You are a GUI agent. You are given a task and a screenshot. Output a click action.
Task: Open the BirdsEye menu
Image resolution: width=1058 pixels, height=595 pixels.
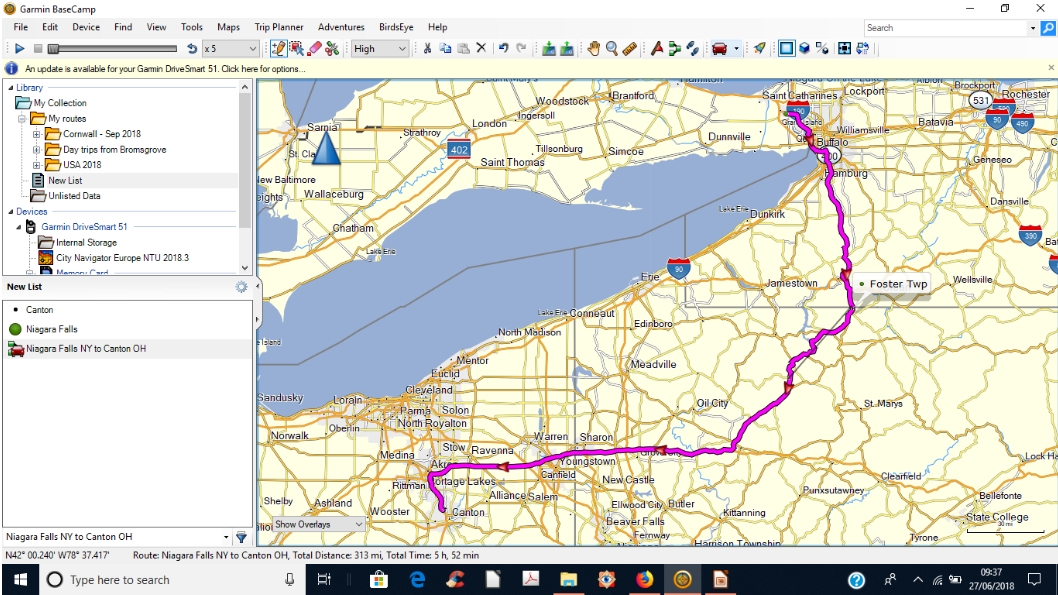tap(397, 27)
